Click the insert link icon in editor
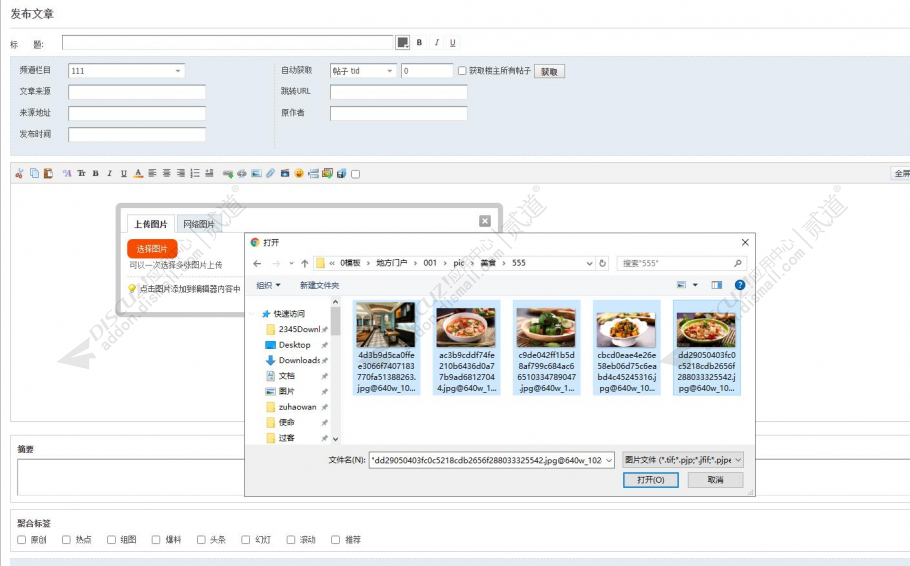Image resolution: width=910 pixels, height=566 pixels. tap(228, 173)
